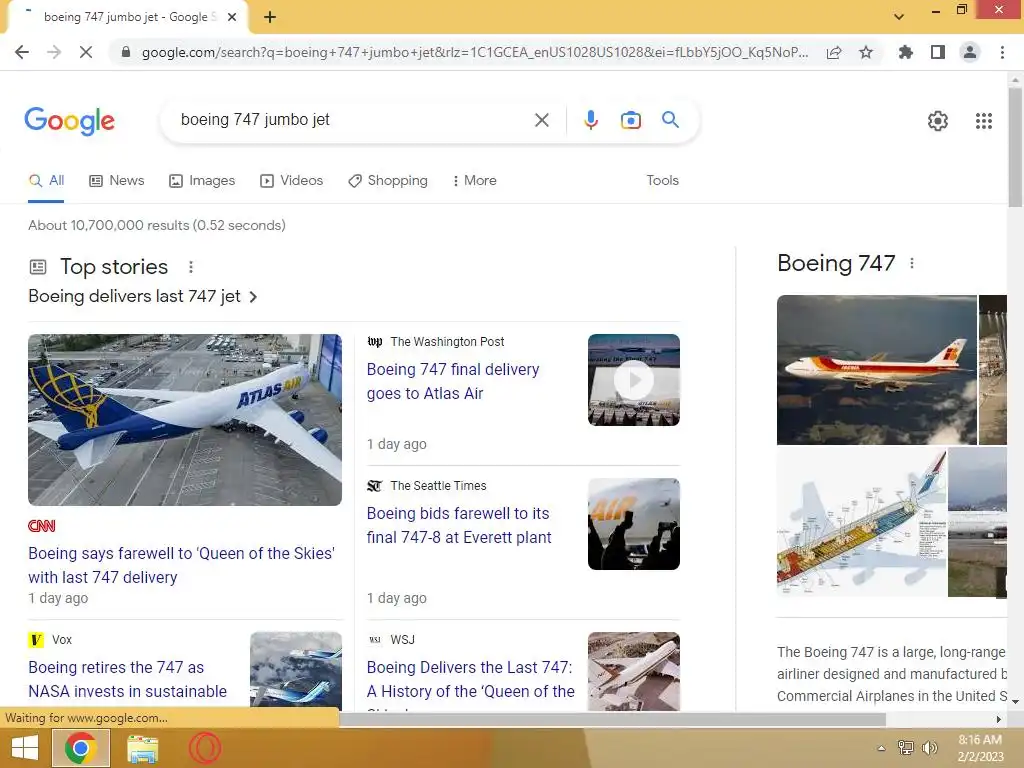The width and height of the screenshot is (1024, 768).
Task: Open Washington Post Boeing 747 final delivery article
Action: pyautogui.click(x=453, y=381)
